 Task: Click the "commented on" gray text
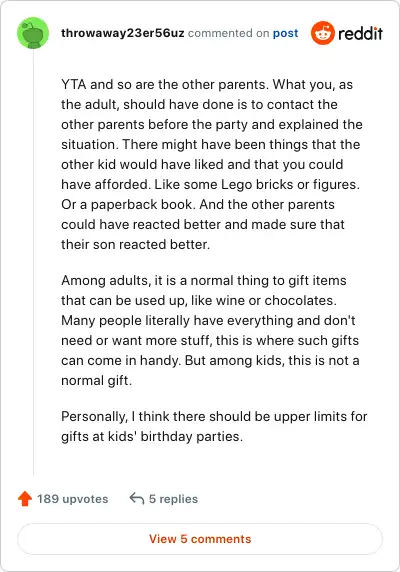click(x=229, y=33)
